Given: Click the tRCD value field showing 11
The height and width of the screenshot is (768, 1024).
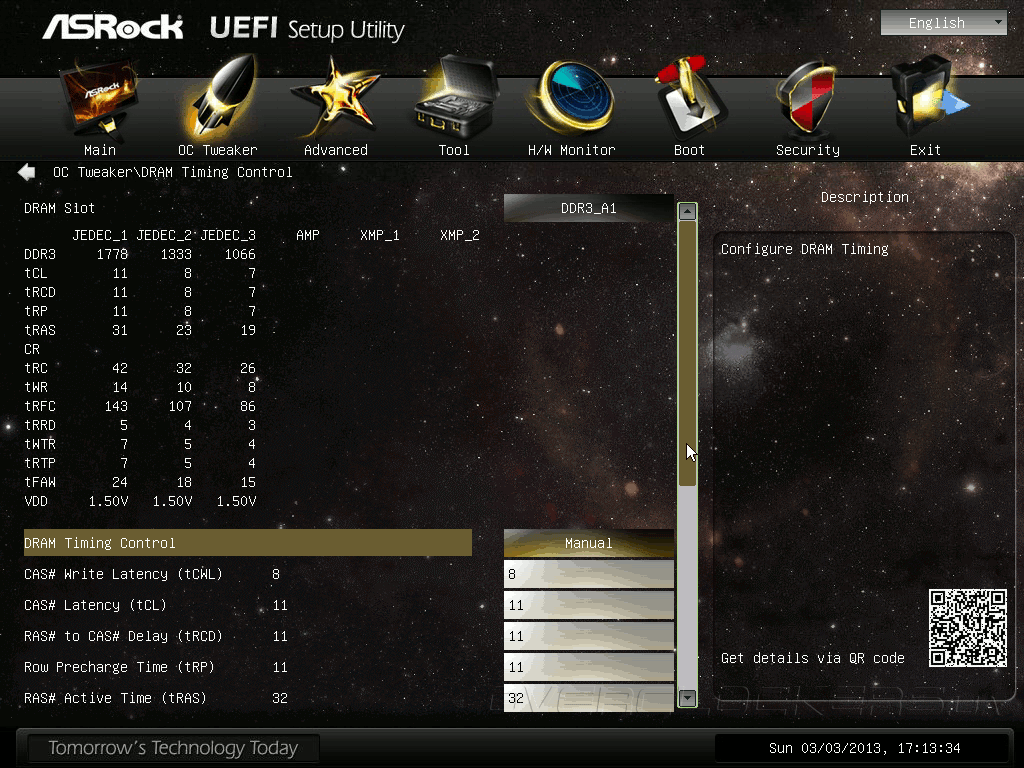Looking at the screenshot, I should [x=588, y=636].
